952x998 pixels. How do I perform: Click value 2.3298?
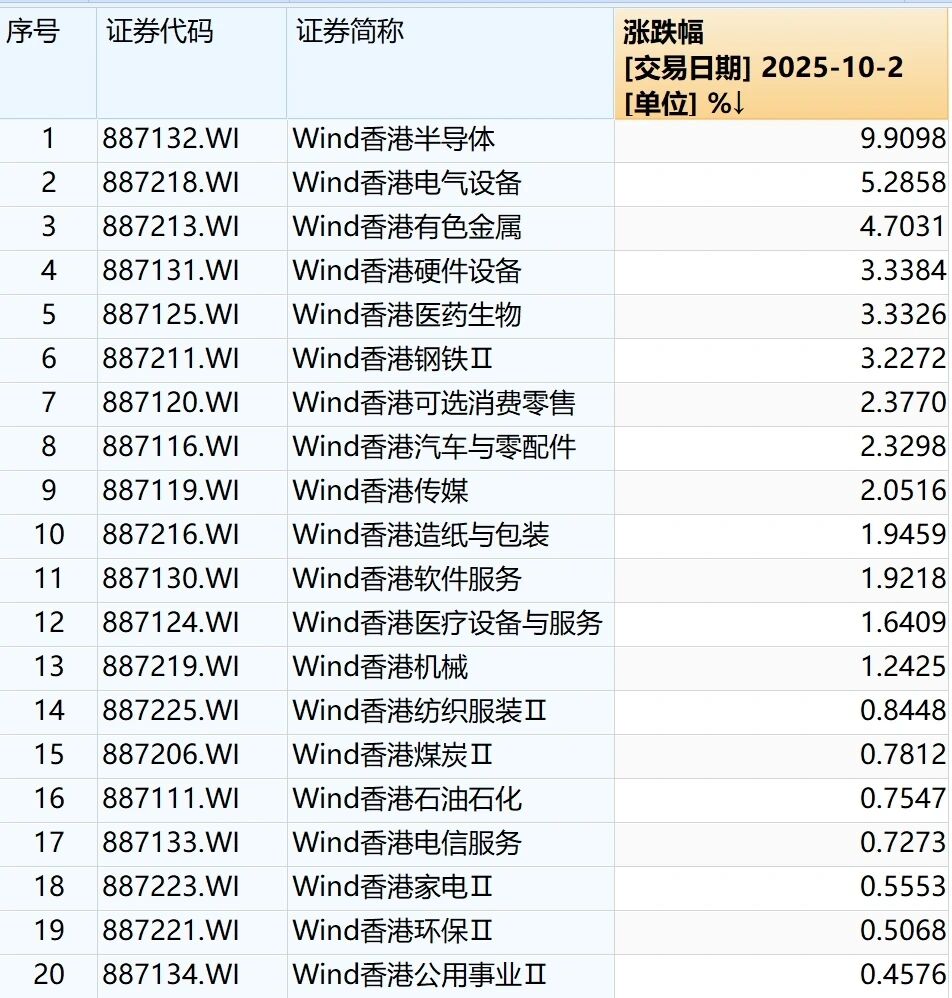tap(903, 447)
